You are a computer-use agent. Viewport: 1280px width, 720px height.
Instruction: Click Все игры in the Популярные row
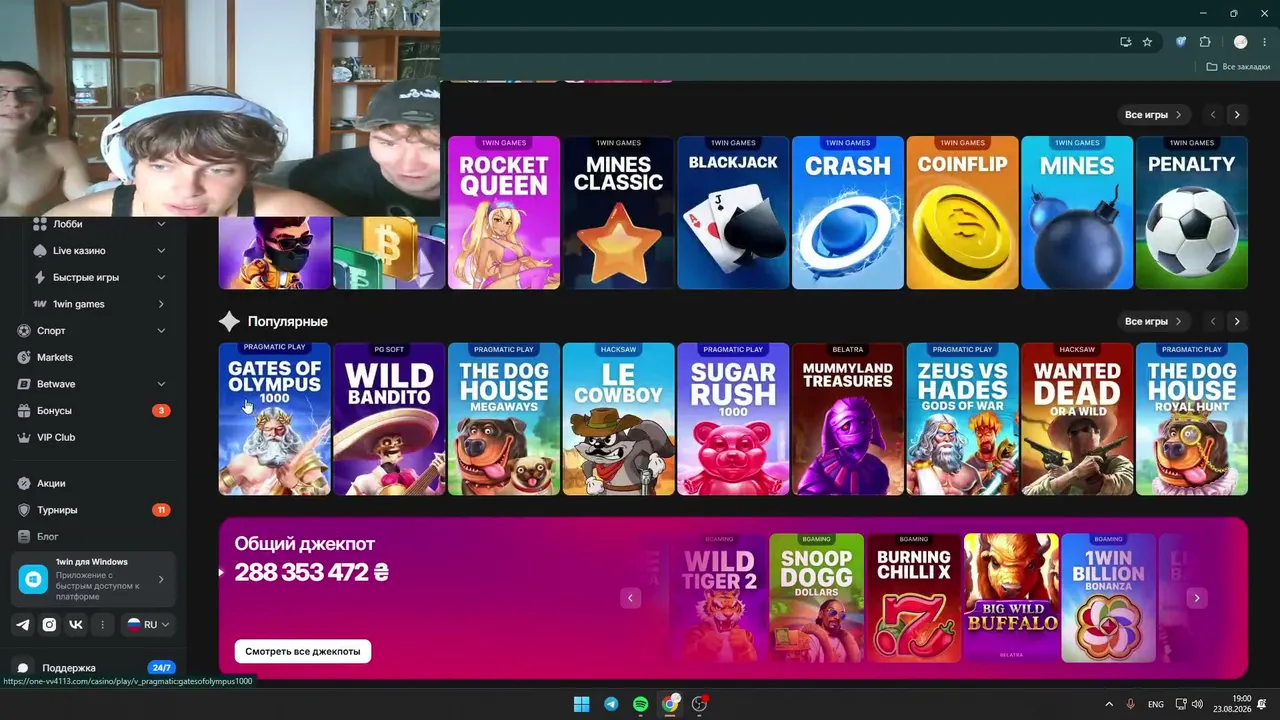1154,322
